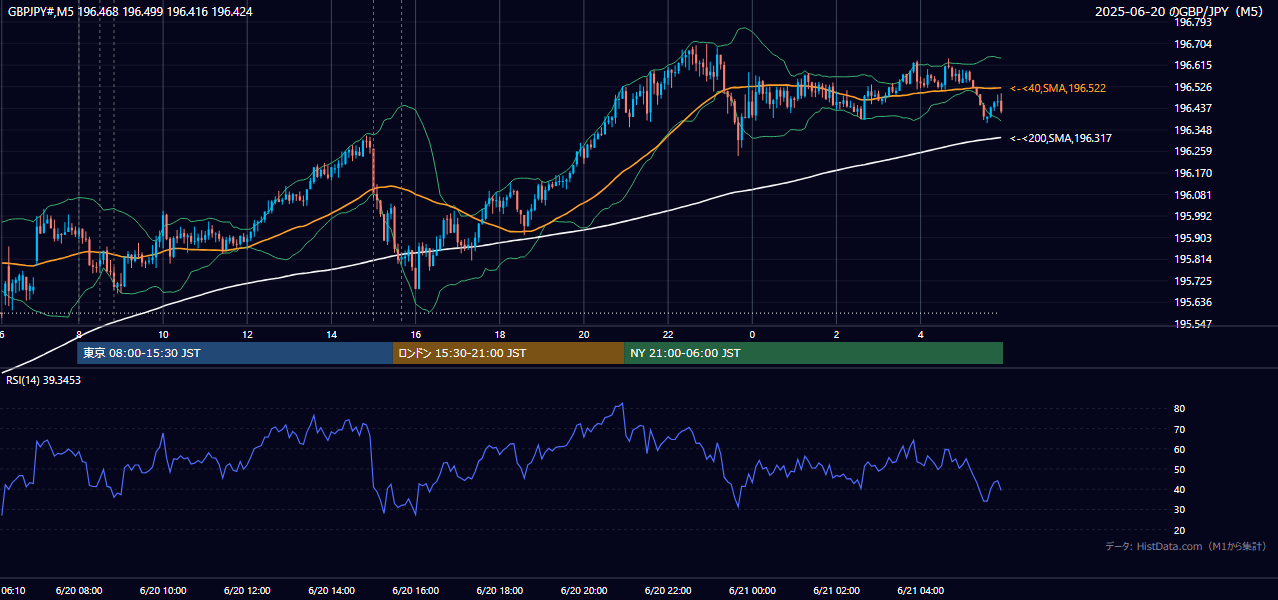Click the 6/20 18:00 time axis label
The width and height of the screenshot is (1278, 600).
499,591
